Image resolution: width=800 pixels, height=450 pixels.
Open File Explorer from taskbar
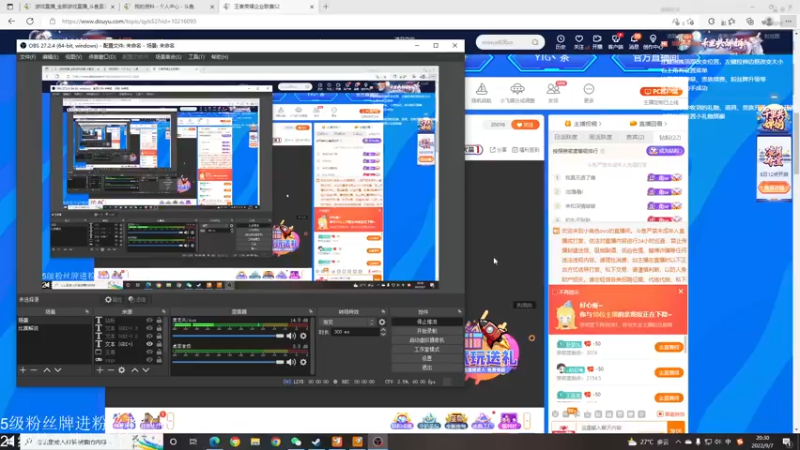pyautogui.click(x=255, y=441)
